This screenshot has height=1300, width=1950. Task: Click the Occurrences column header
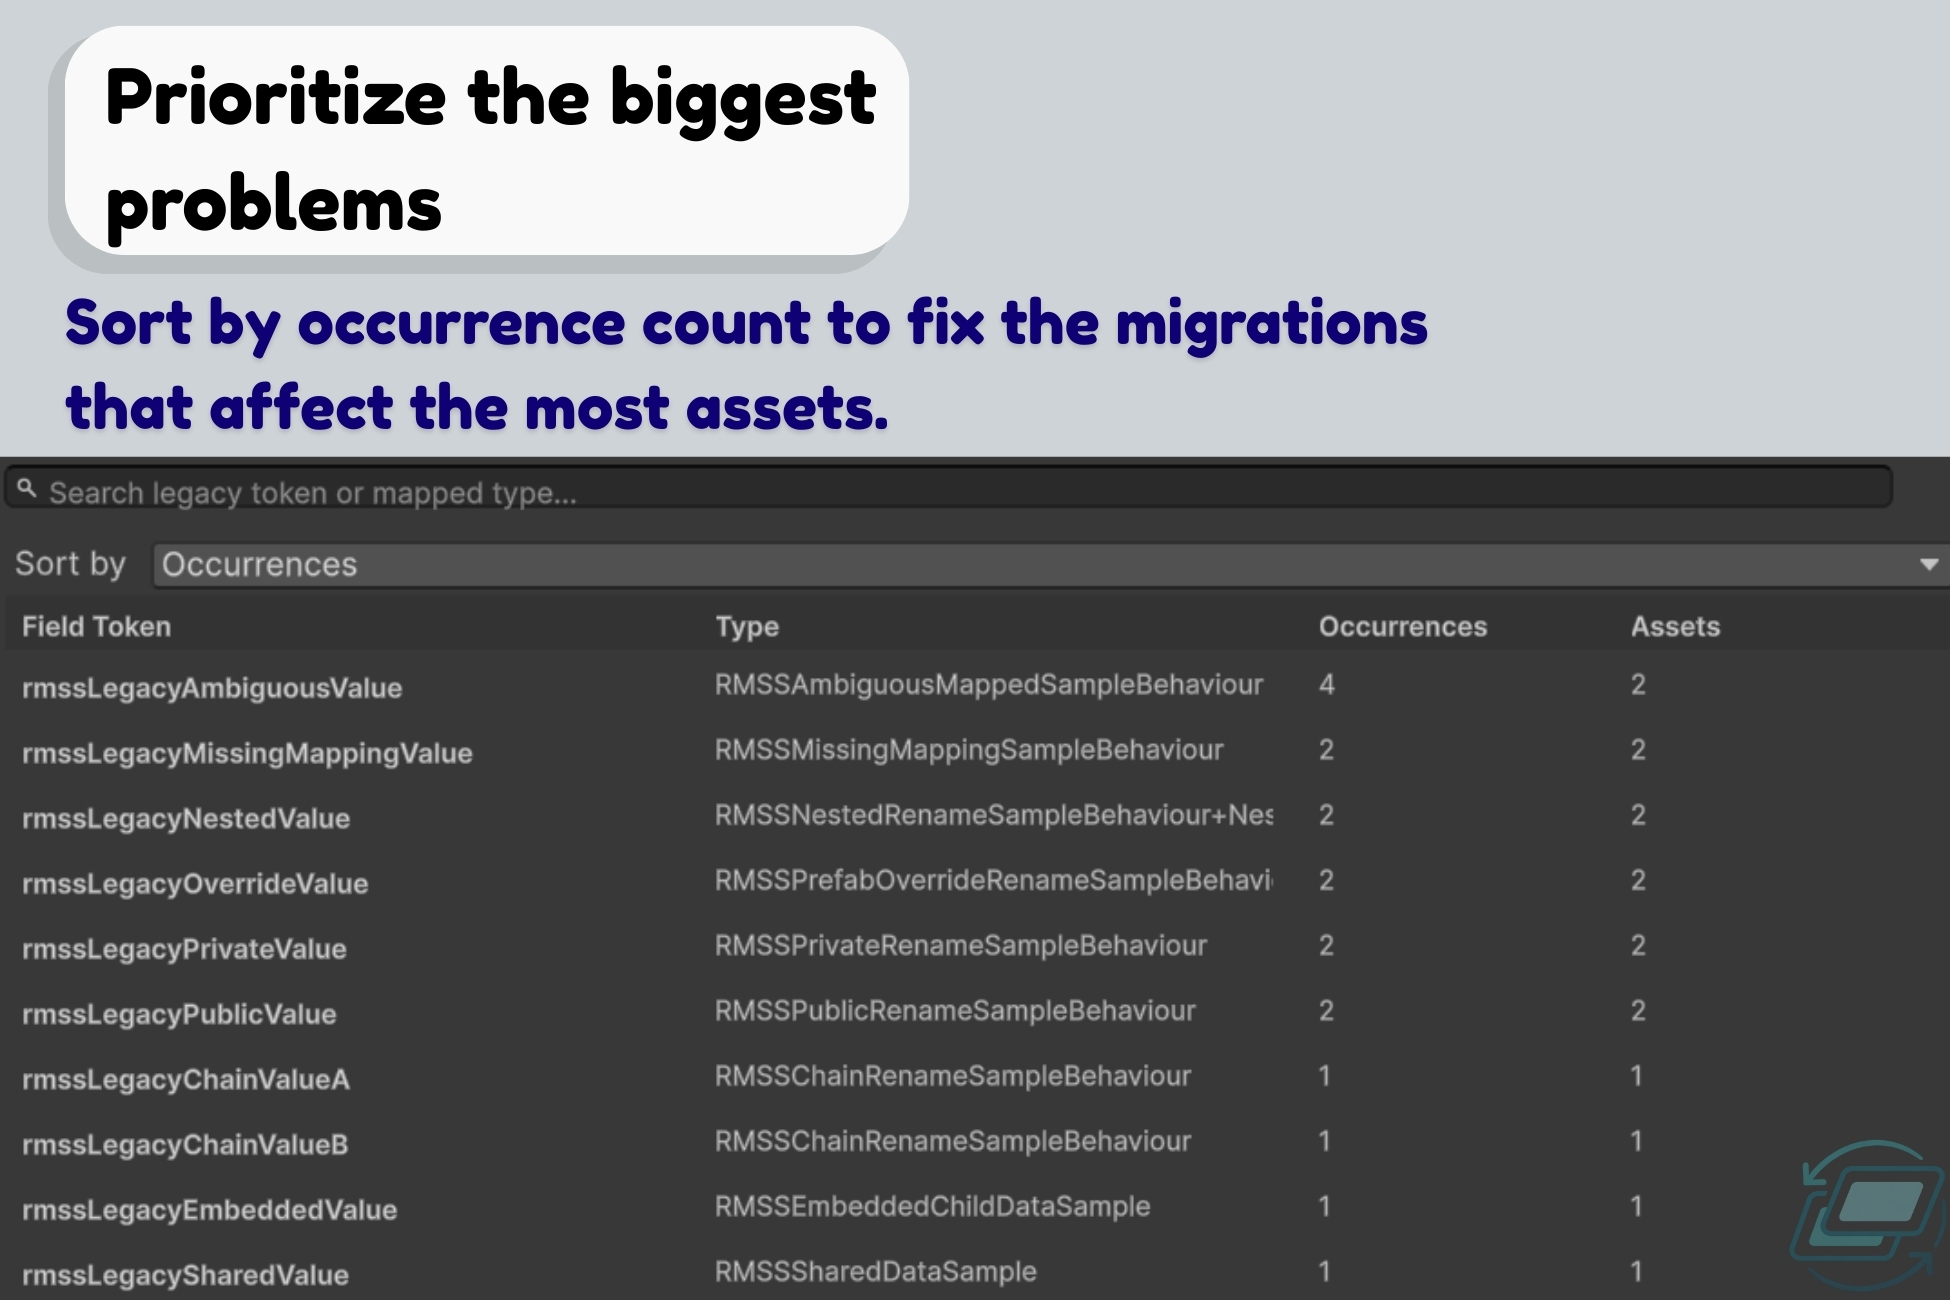coord(1402,627)
